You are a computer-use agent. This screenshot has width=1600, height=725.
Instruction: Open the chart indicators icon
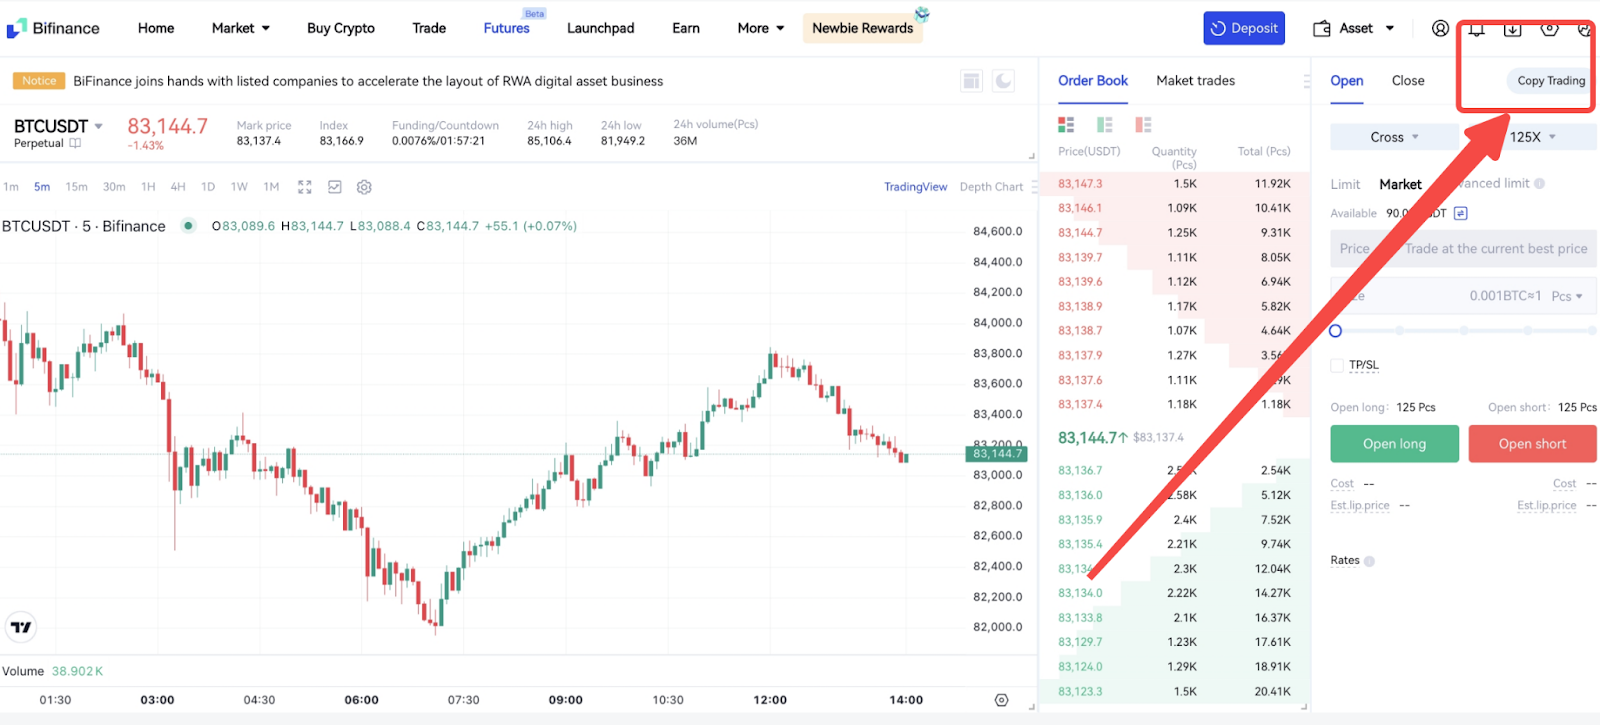[335, 187]
